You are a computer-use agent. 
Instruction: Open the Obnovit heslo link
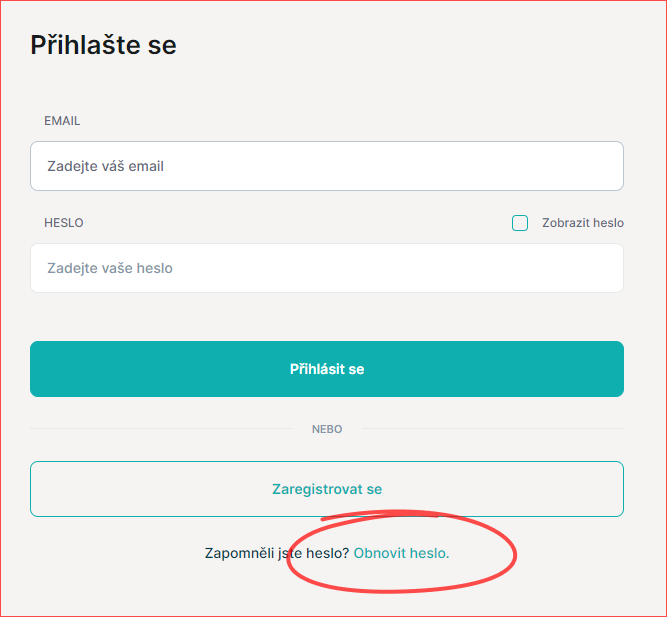[x=401, y=552]
